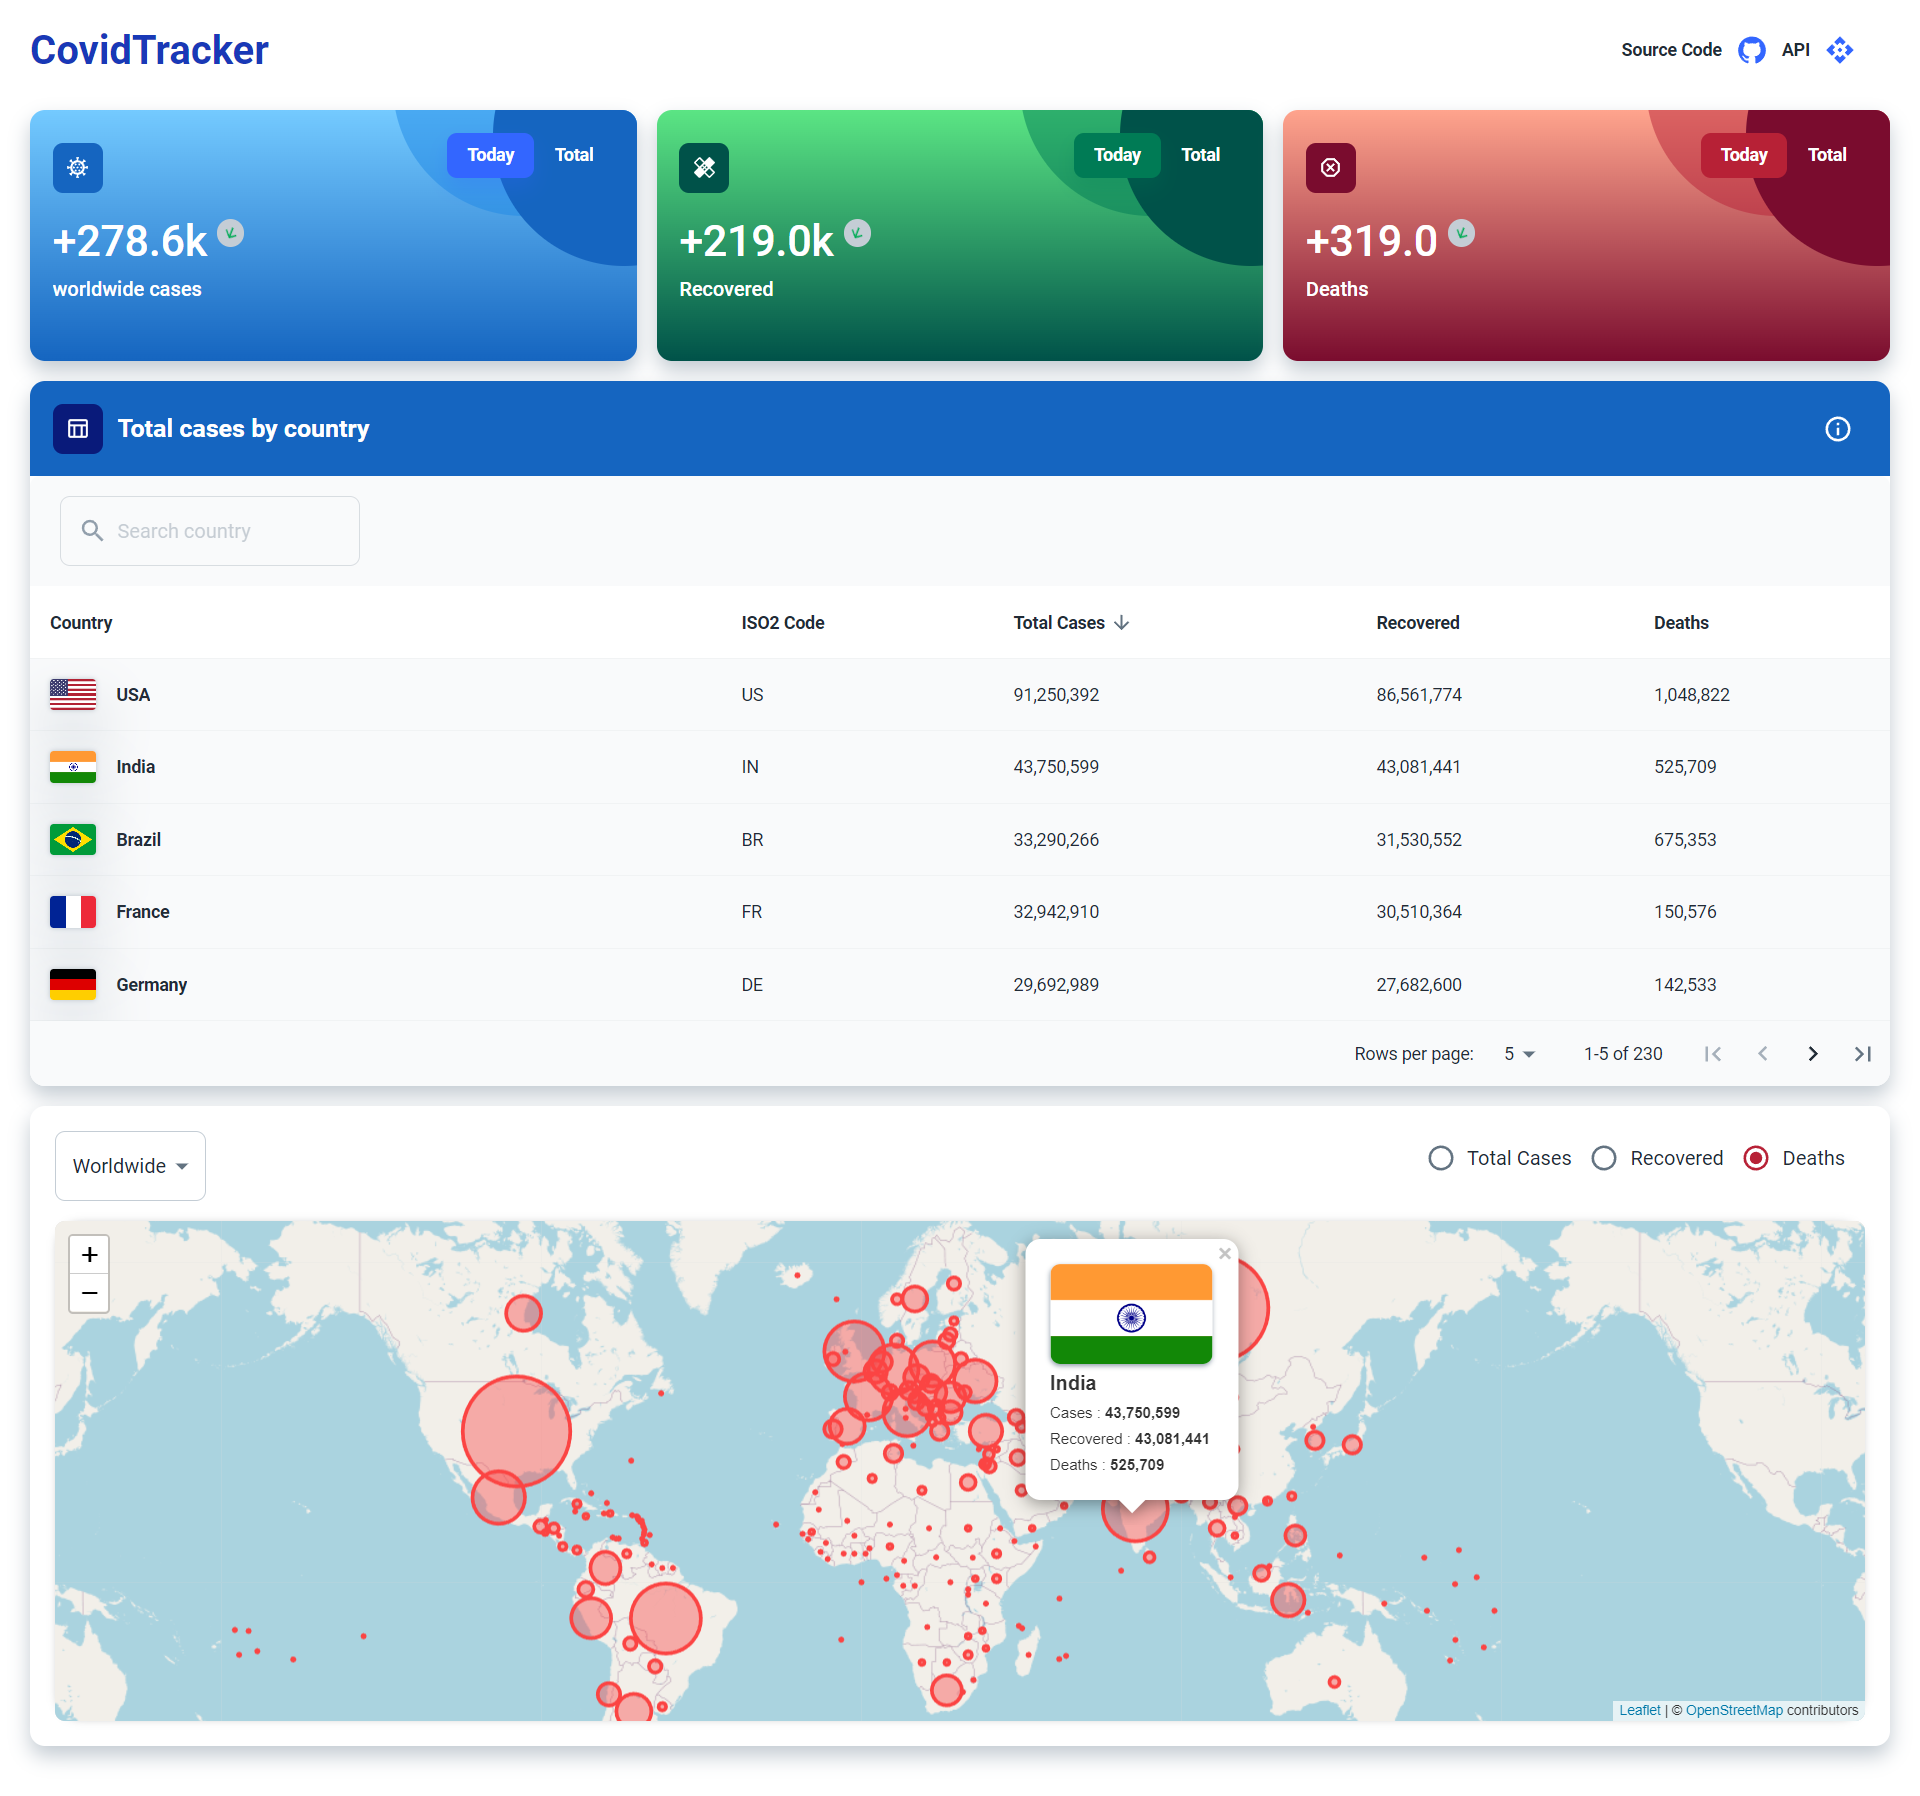Open the Worldwide region dropdown

[130, 1166]
